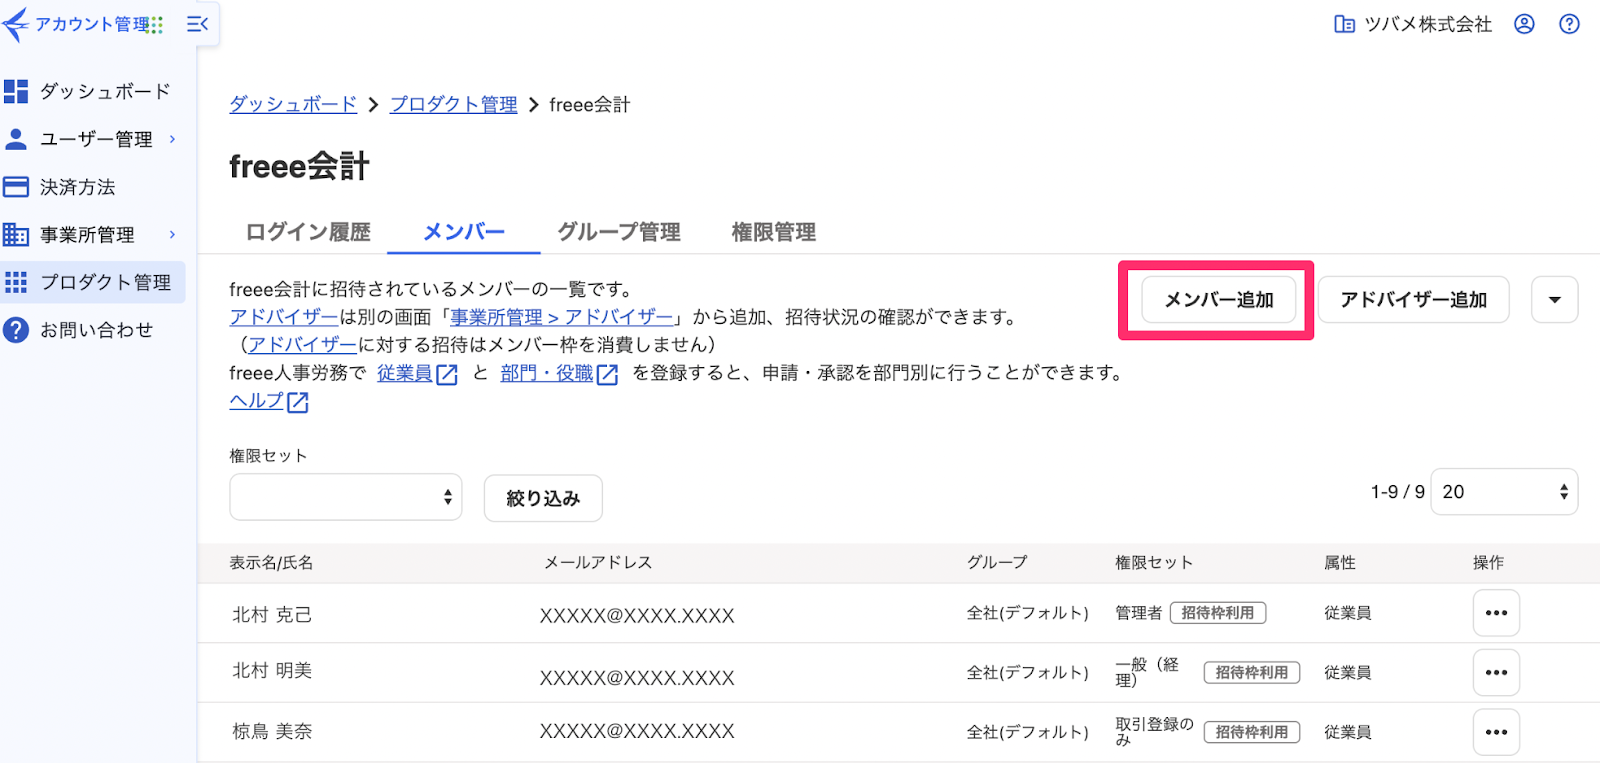Click the product management grid icon
Screen dimensions: 1600x763
click(16, 282)
